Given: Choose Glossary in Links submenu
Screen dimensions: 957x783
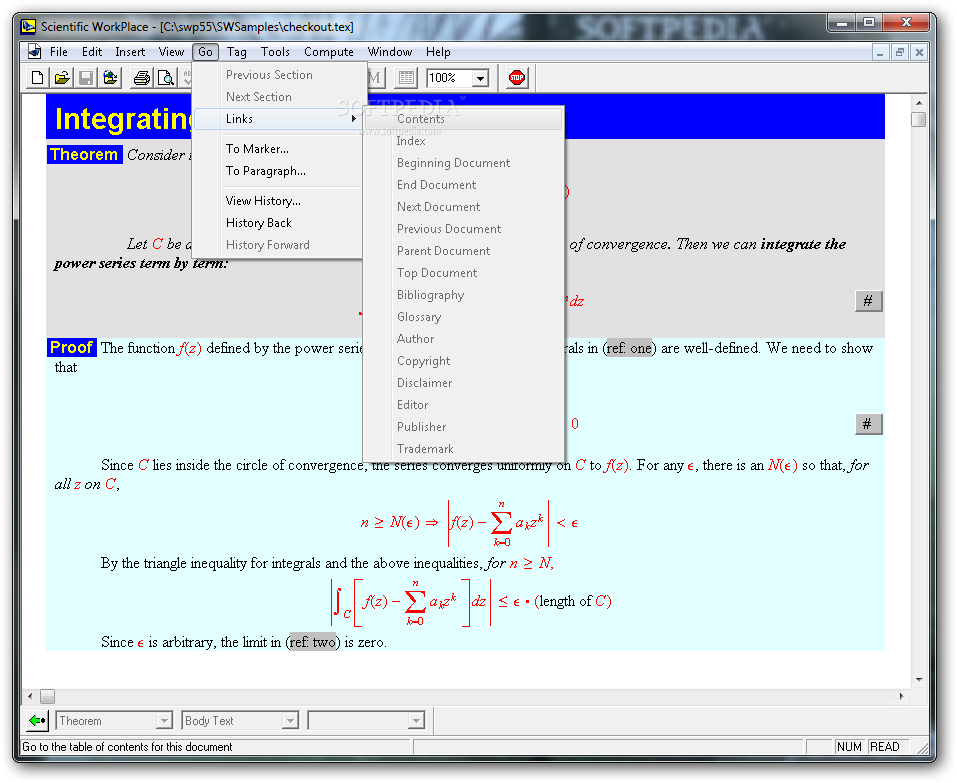Looking at the screenshot, I should coord(463,316).
